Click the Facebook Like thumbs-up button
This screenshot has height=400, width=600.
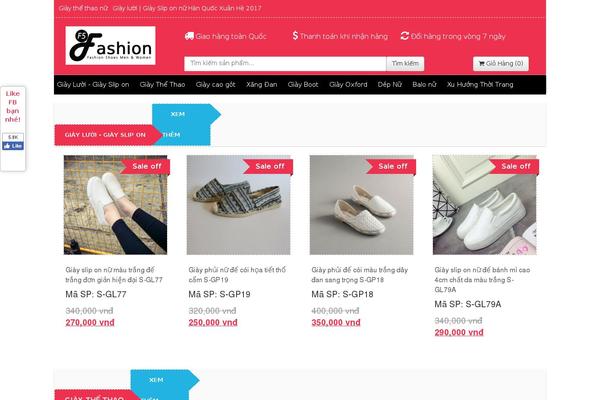click(x=13, y=146)
